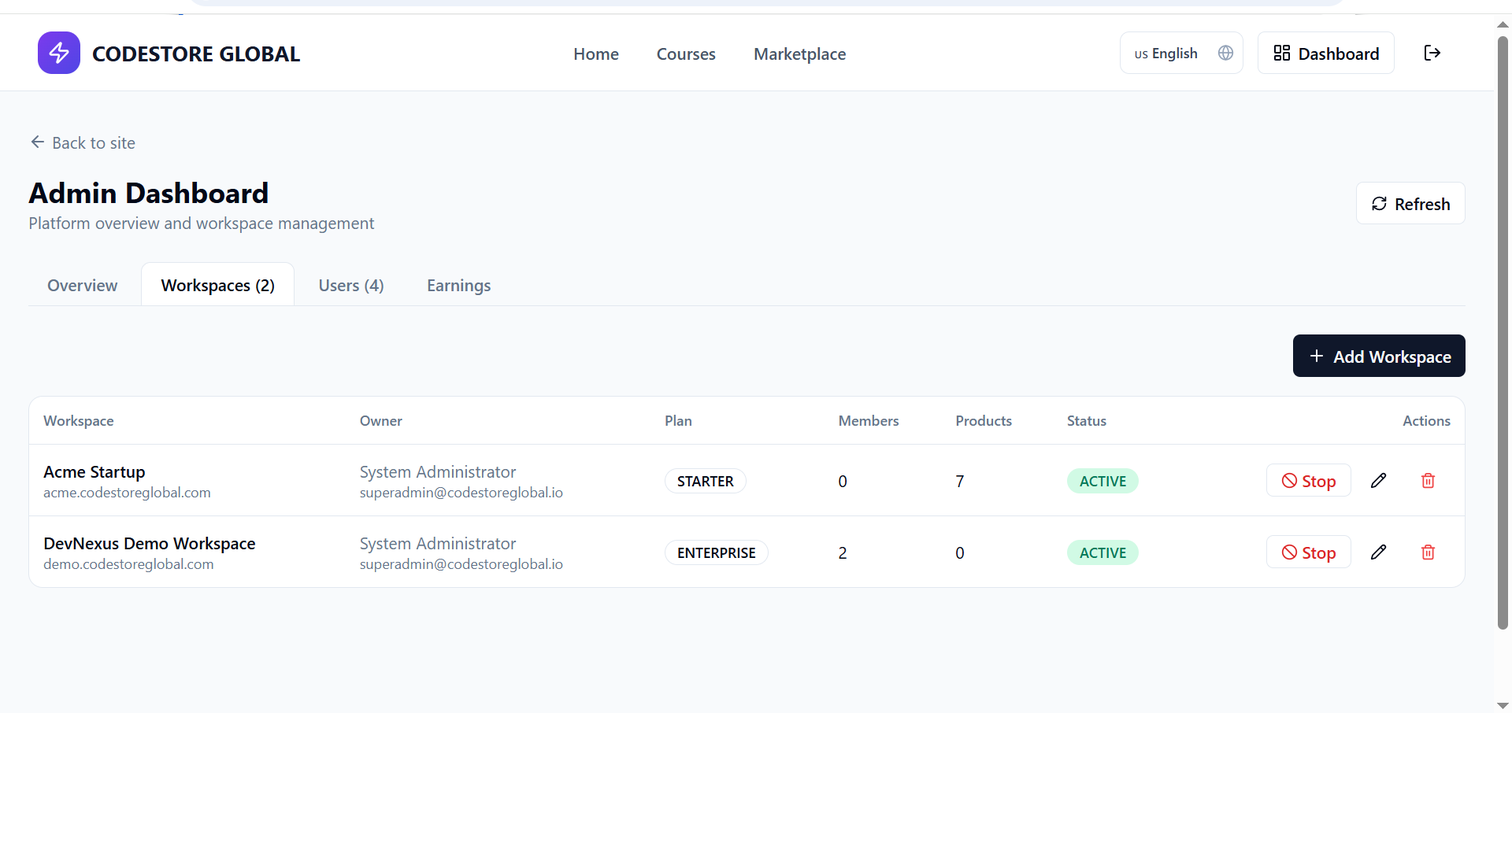Switch to the Users (4) tab

click(x=351, y=285)
